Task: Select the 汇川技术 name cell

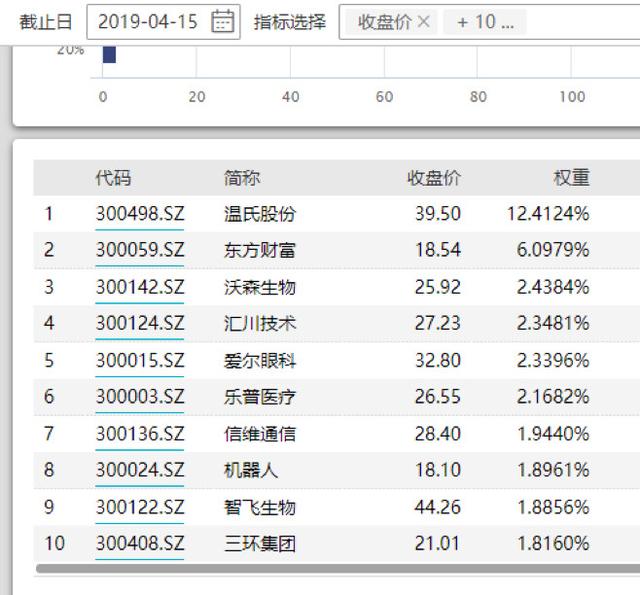Action: [260, 323]
